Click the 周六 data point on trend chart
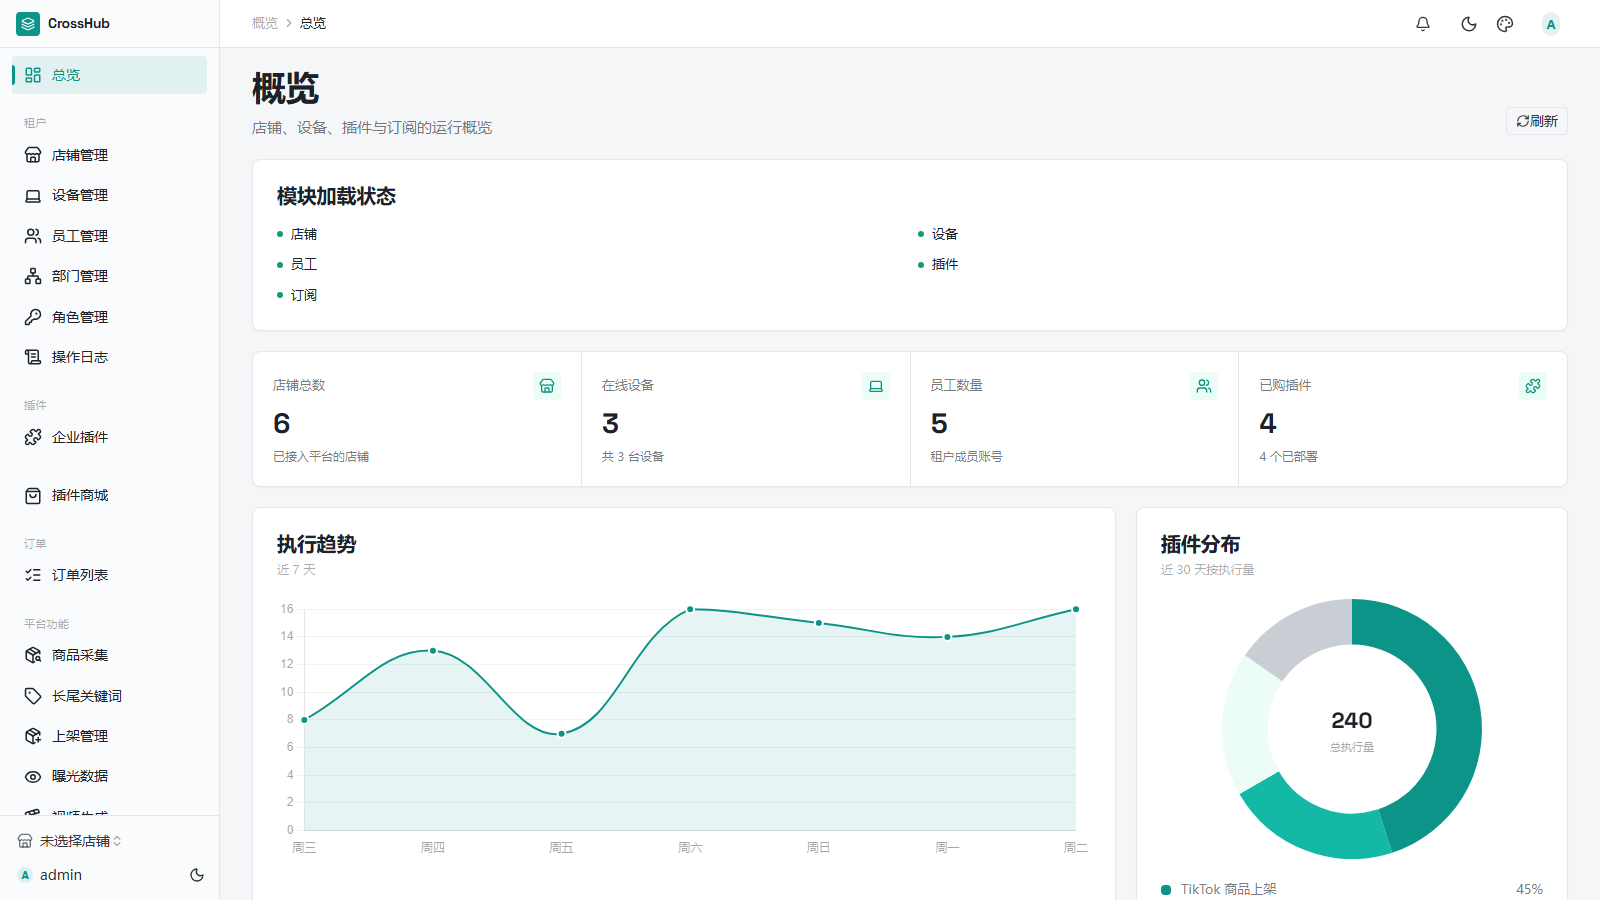Screen dimensions: 1600x900 coord(690,609)
